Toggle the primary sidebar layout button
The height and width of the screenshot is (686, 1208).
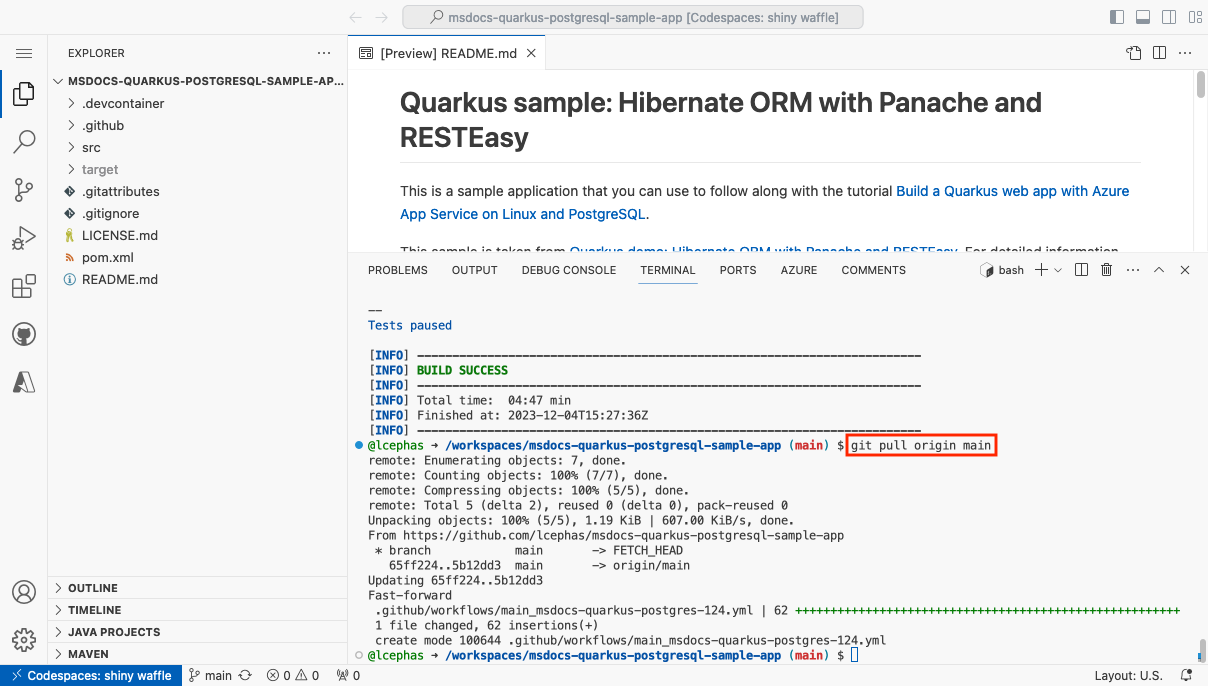[x=1117, y=17]
